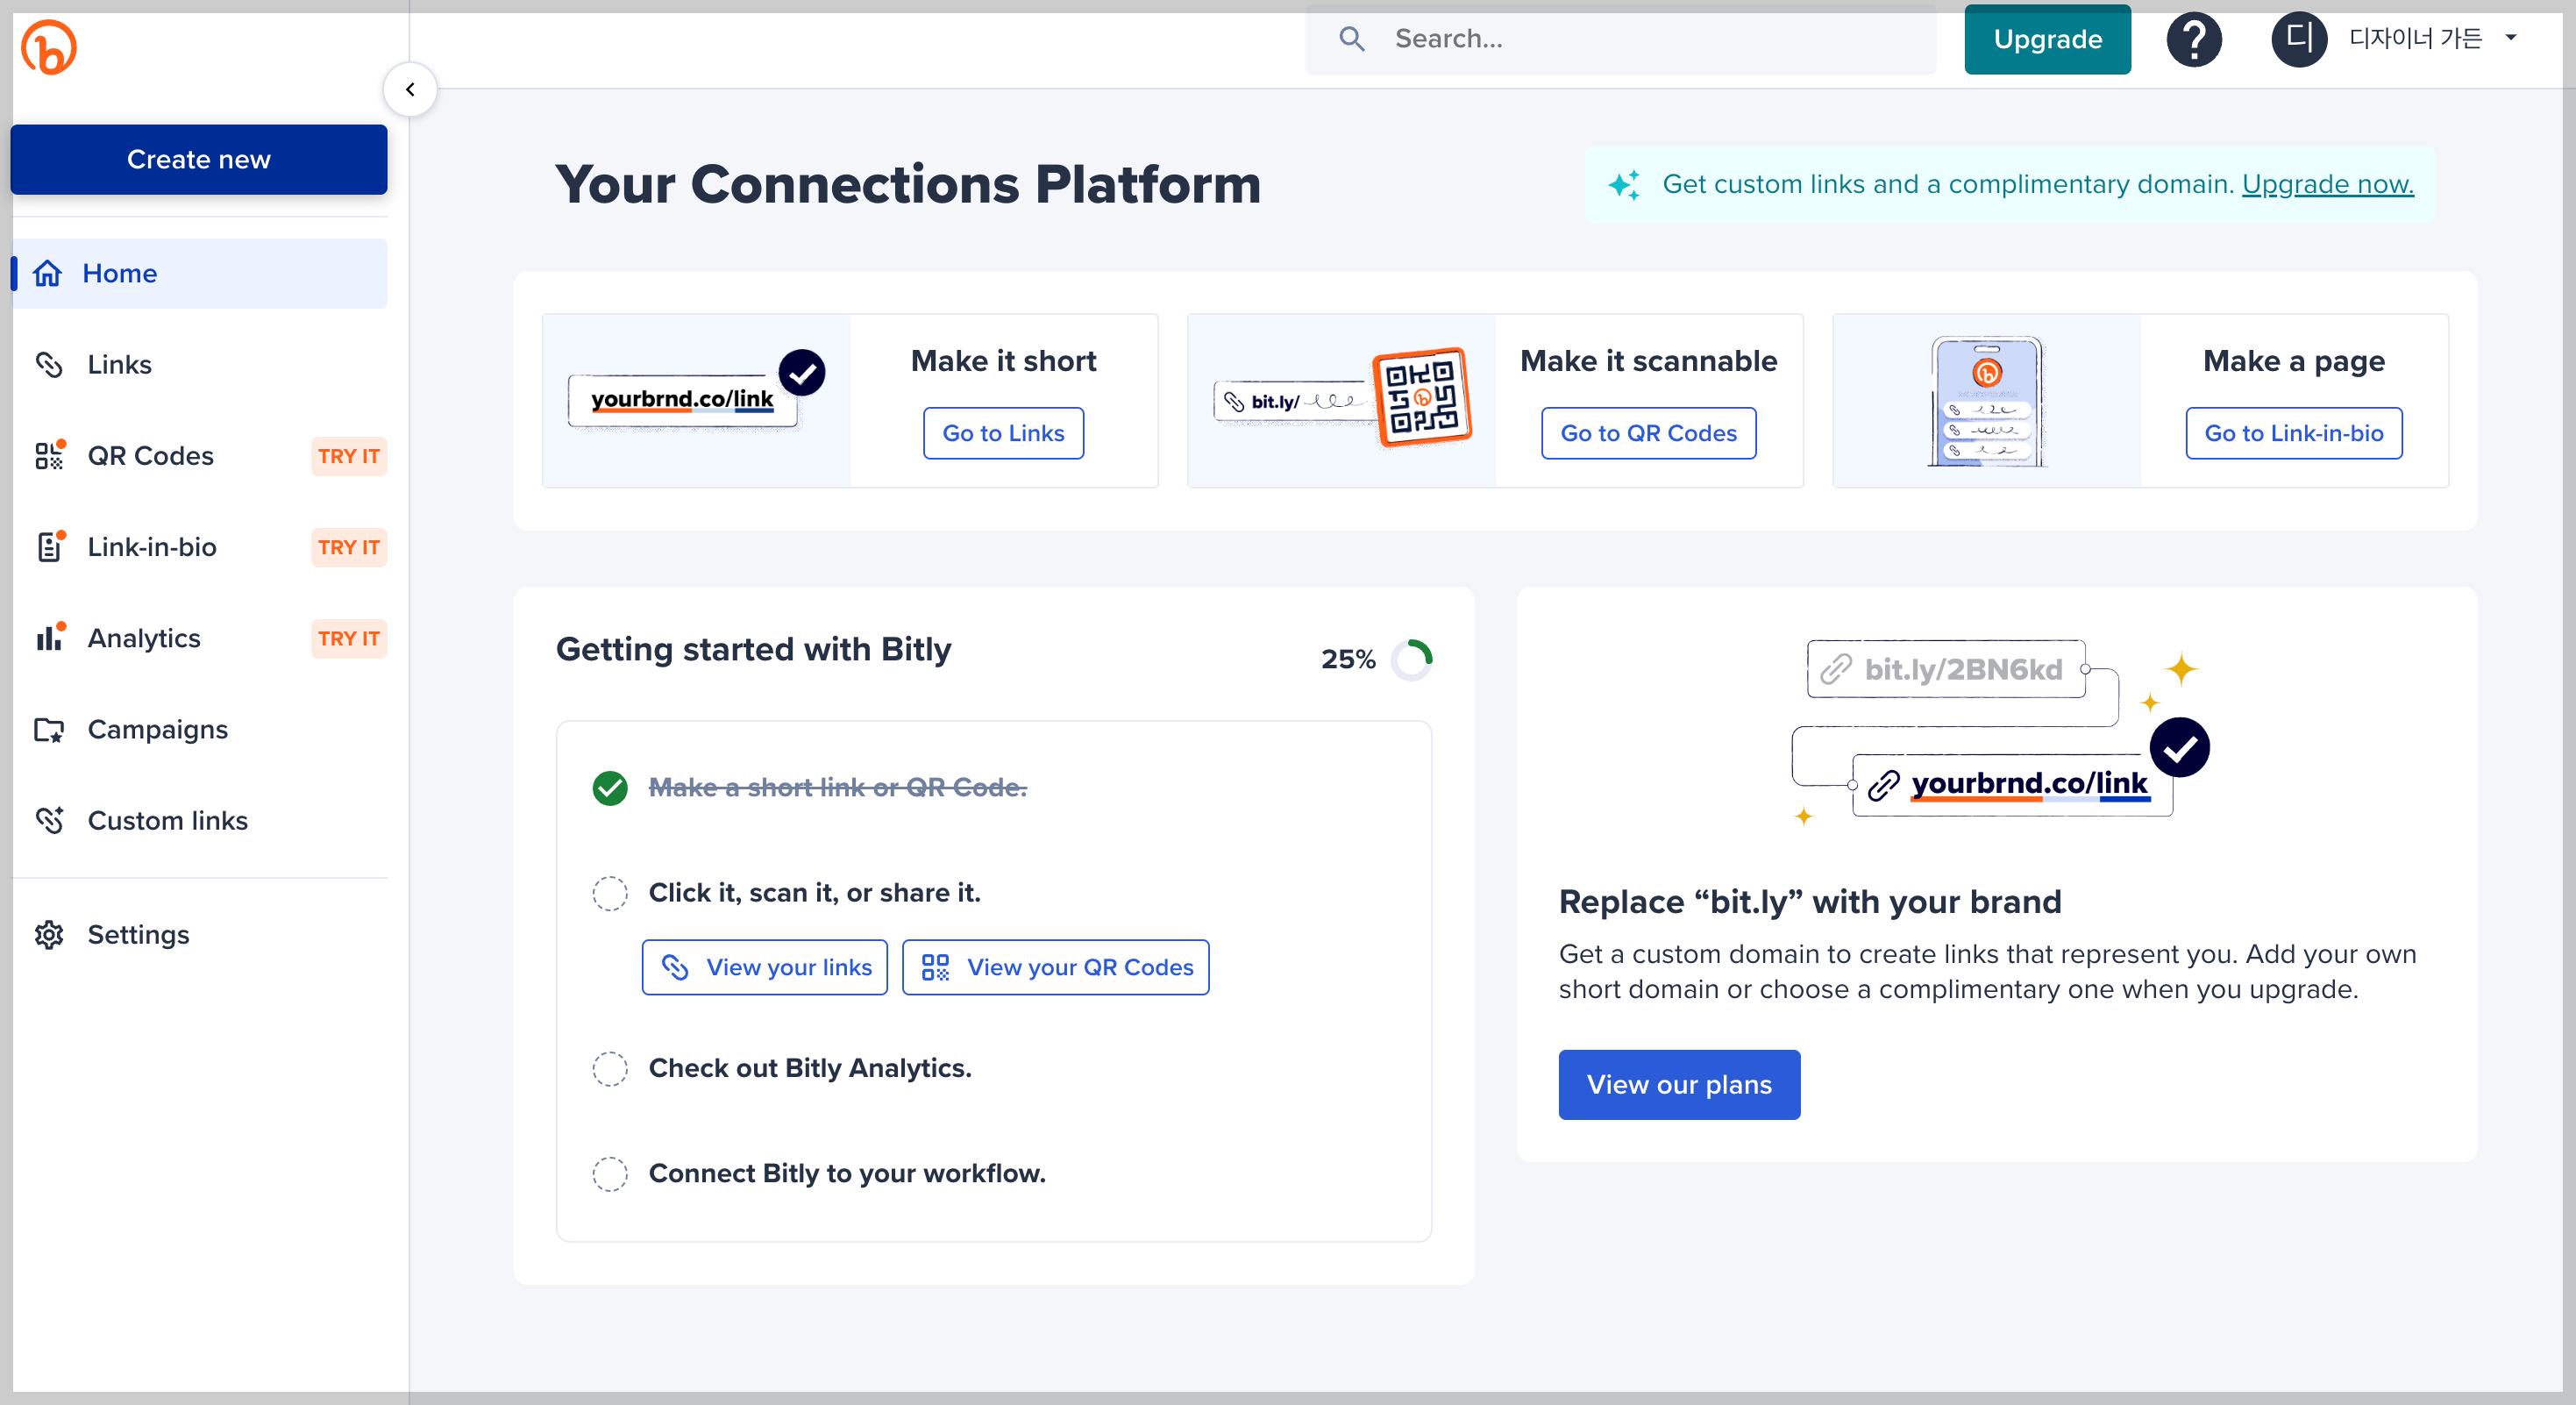Open Links in the sidebar

tap(119, 365)
